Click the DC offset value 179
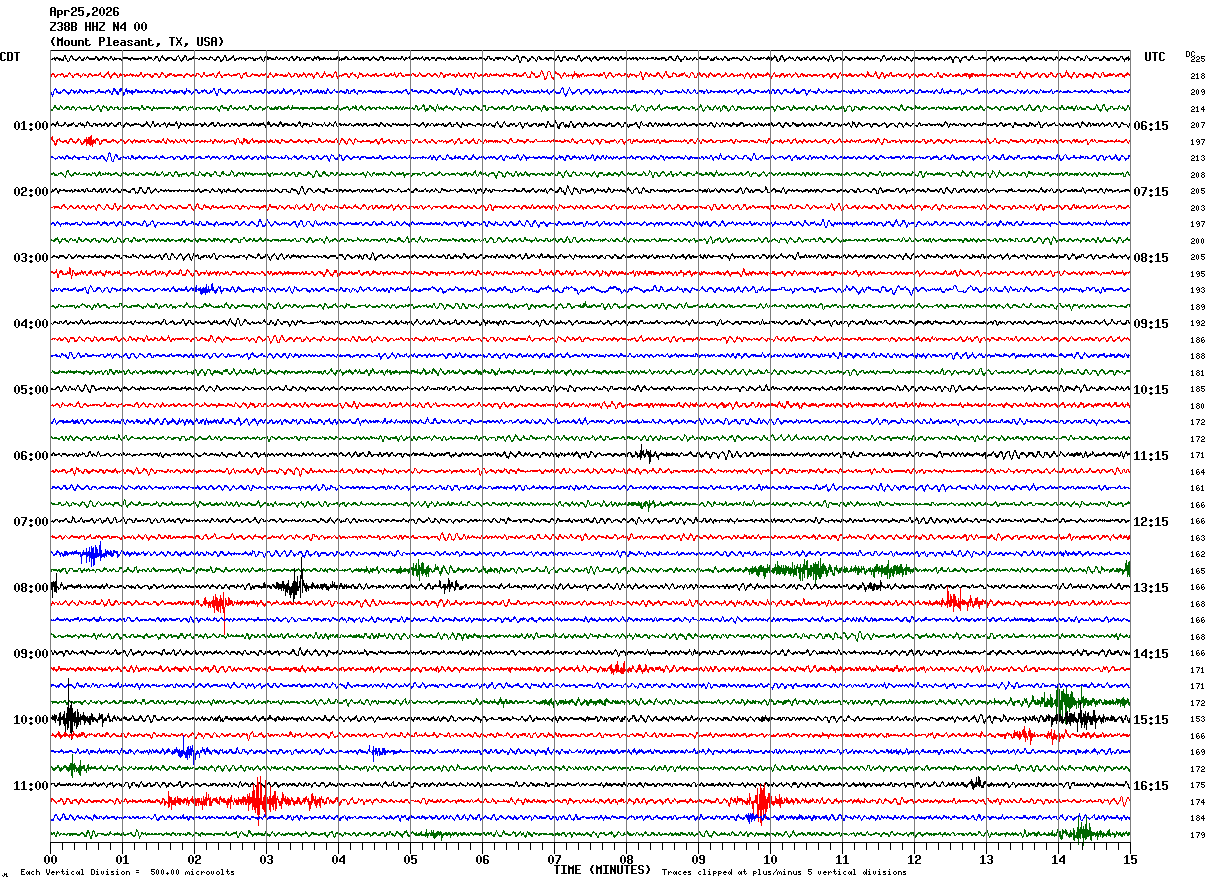1210x886 pixels. click(x=1198, y=835)
